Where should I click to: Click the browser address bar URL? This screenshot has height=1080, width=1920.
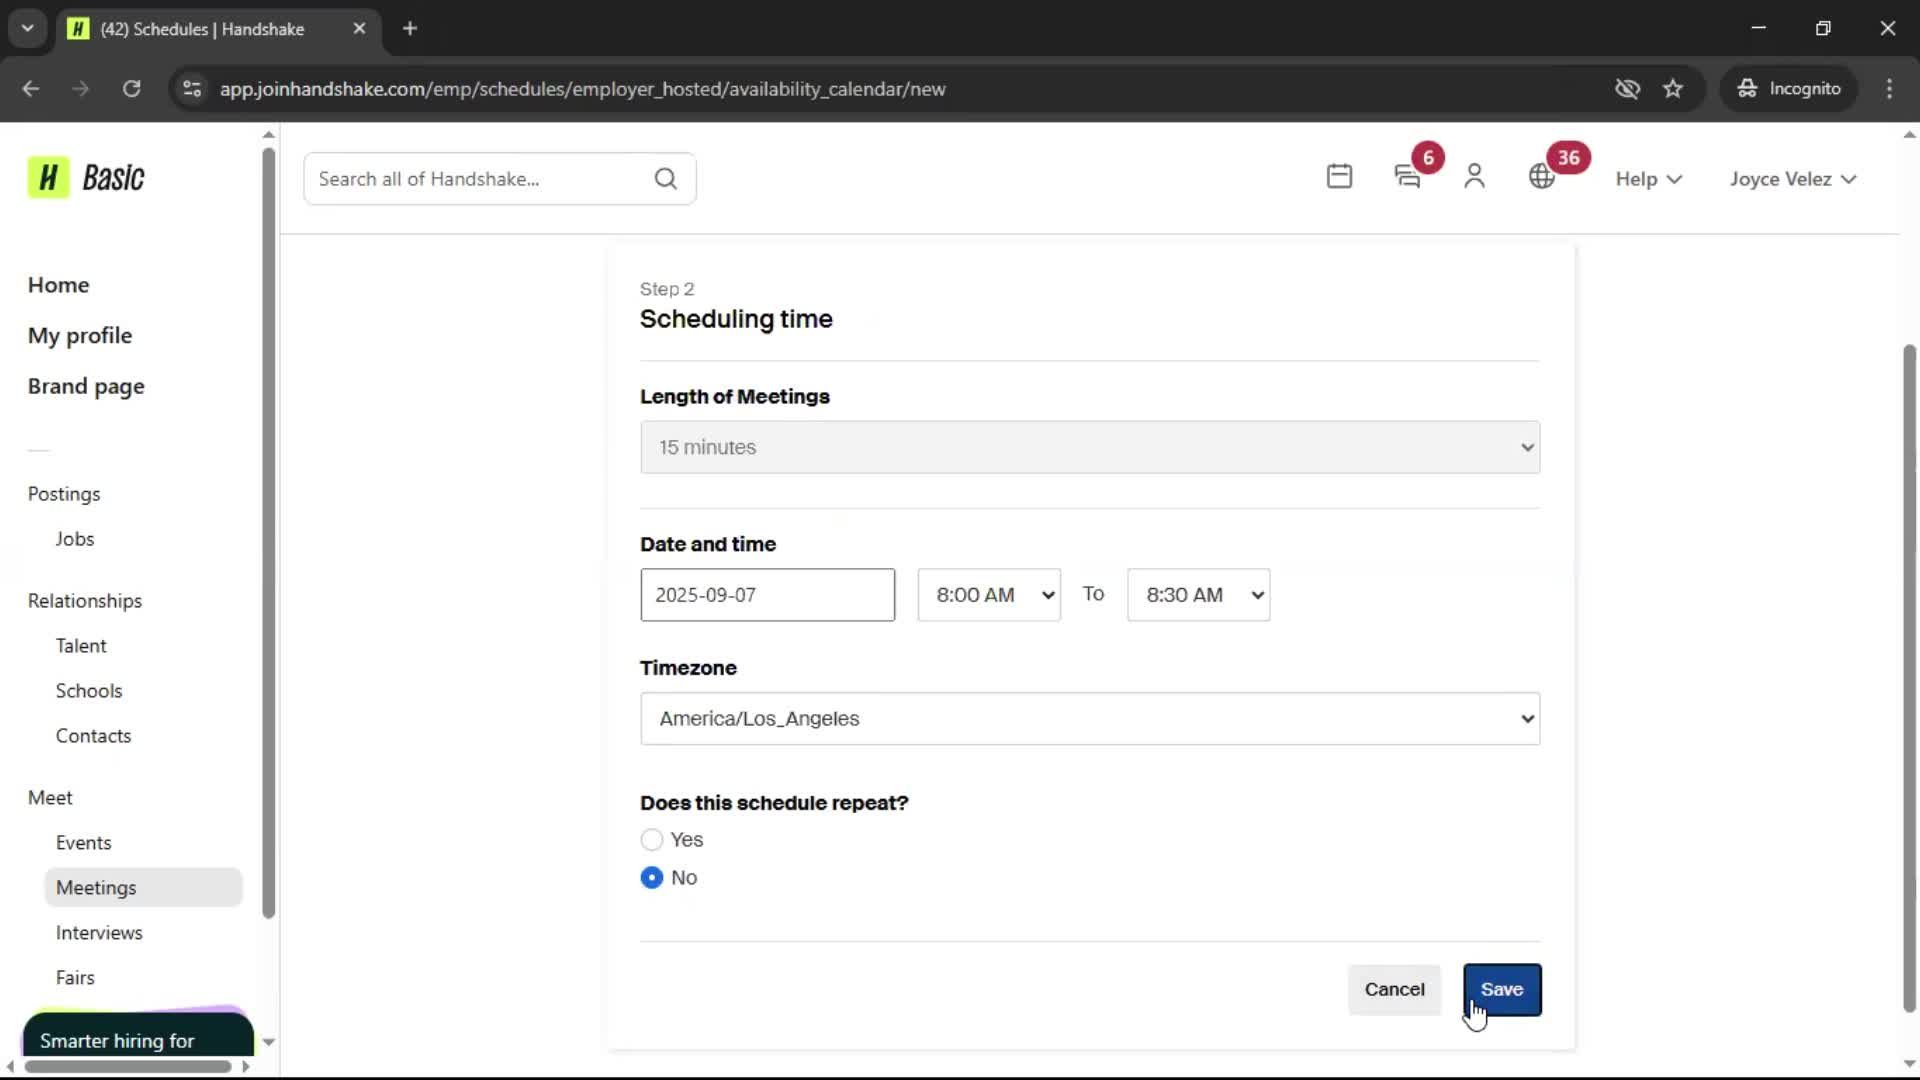click(582, 89)
